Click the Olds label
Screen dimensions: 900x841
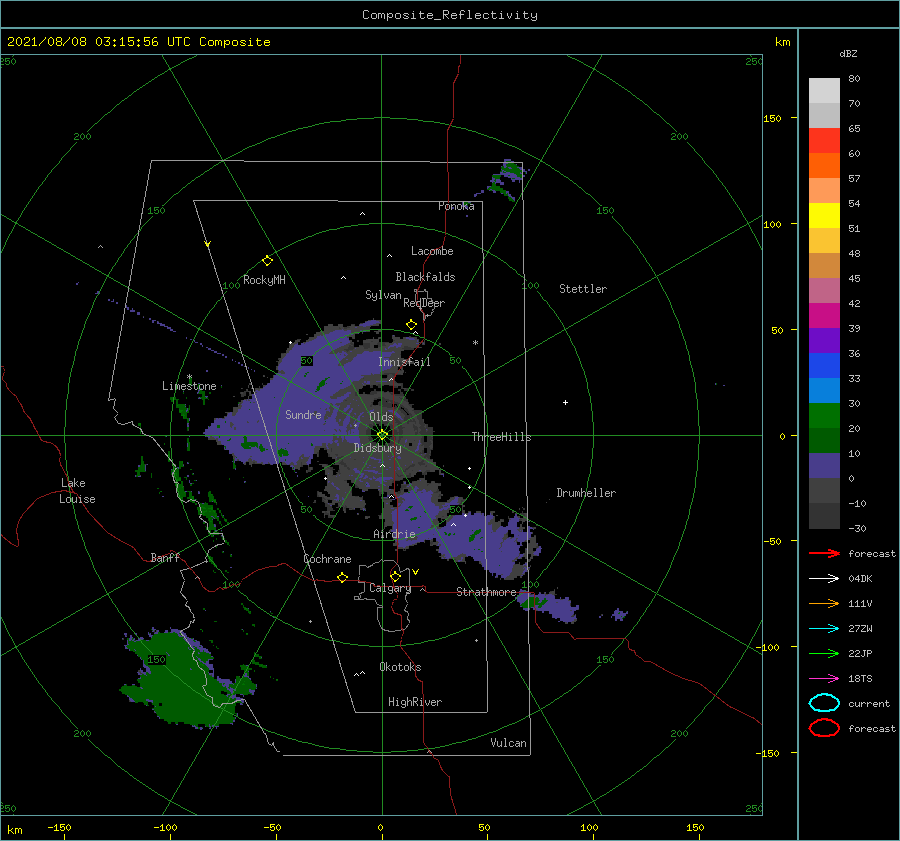click(381, 417)
